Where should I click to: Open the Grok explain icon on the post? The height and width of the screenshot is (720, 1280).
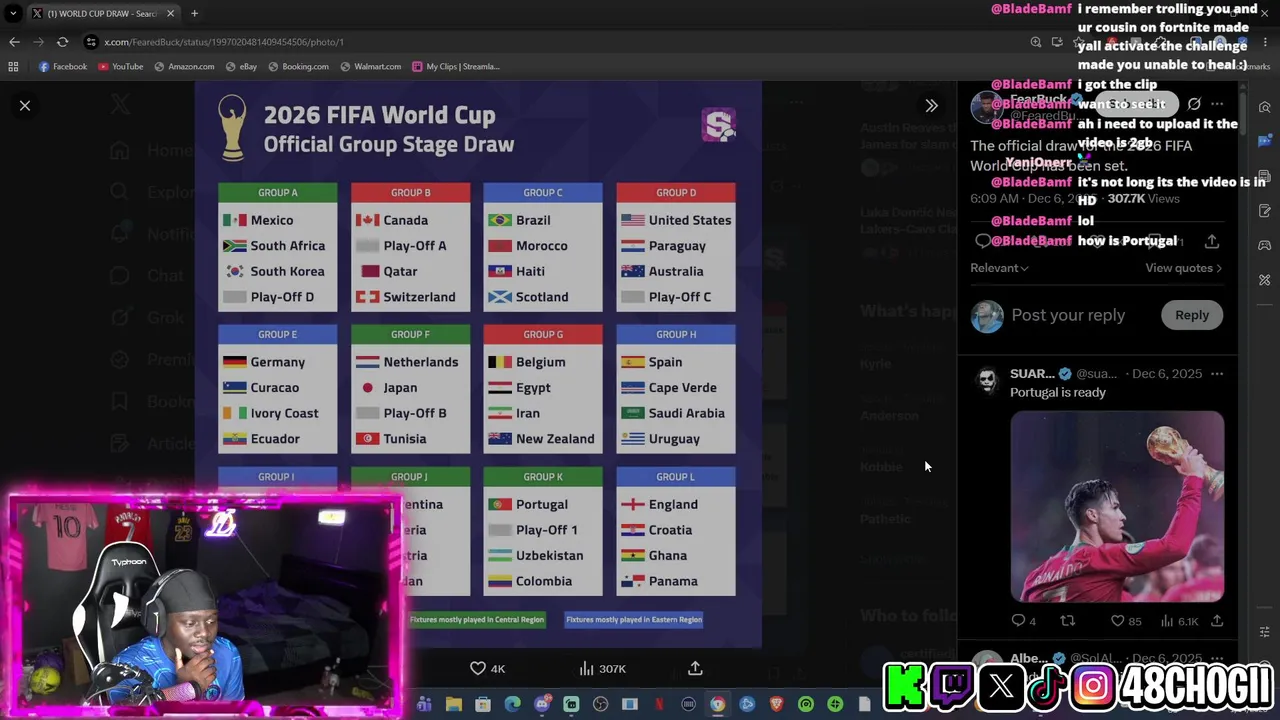[1194, 104]
